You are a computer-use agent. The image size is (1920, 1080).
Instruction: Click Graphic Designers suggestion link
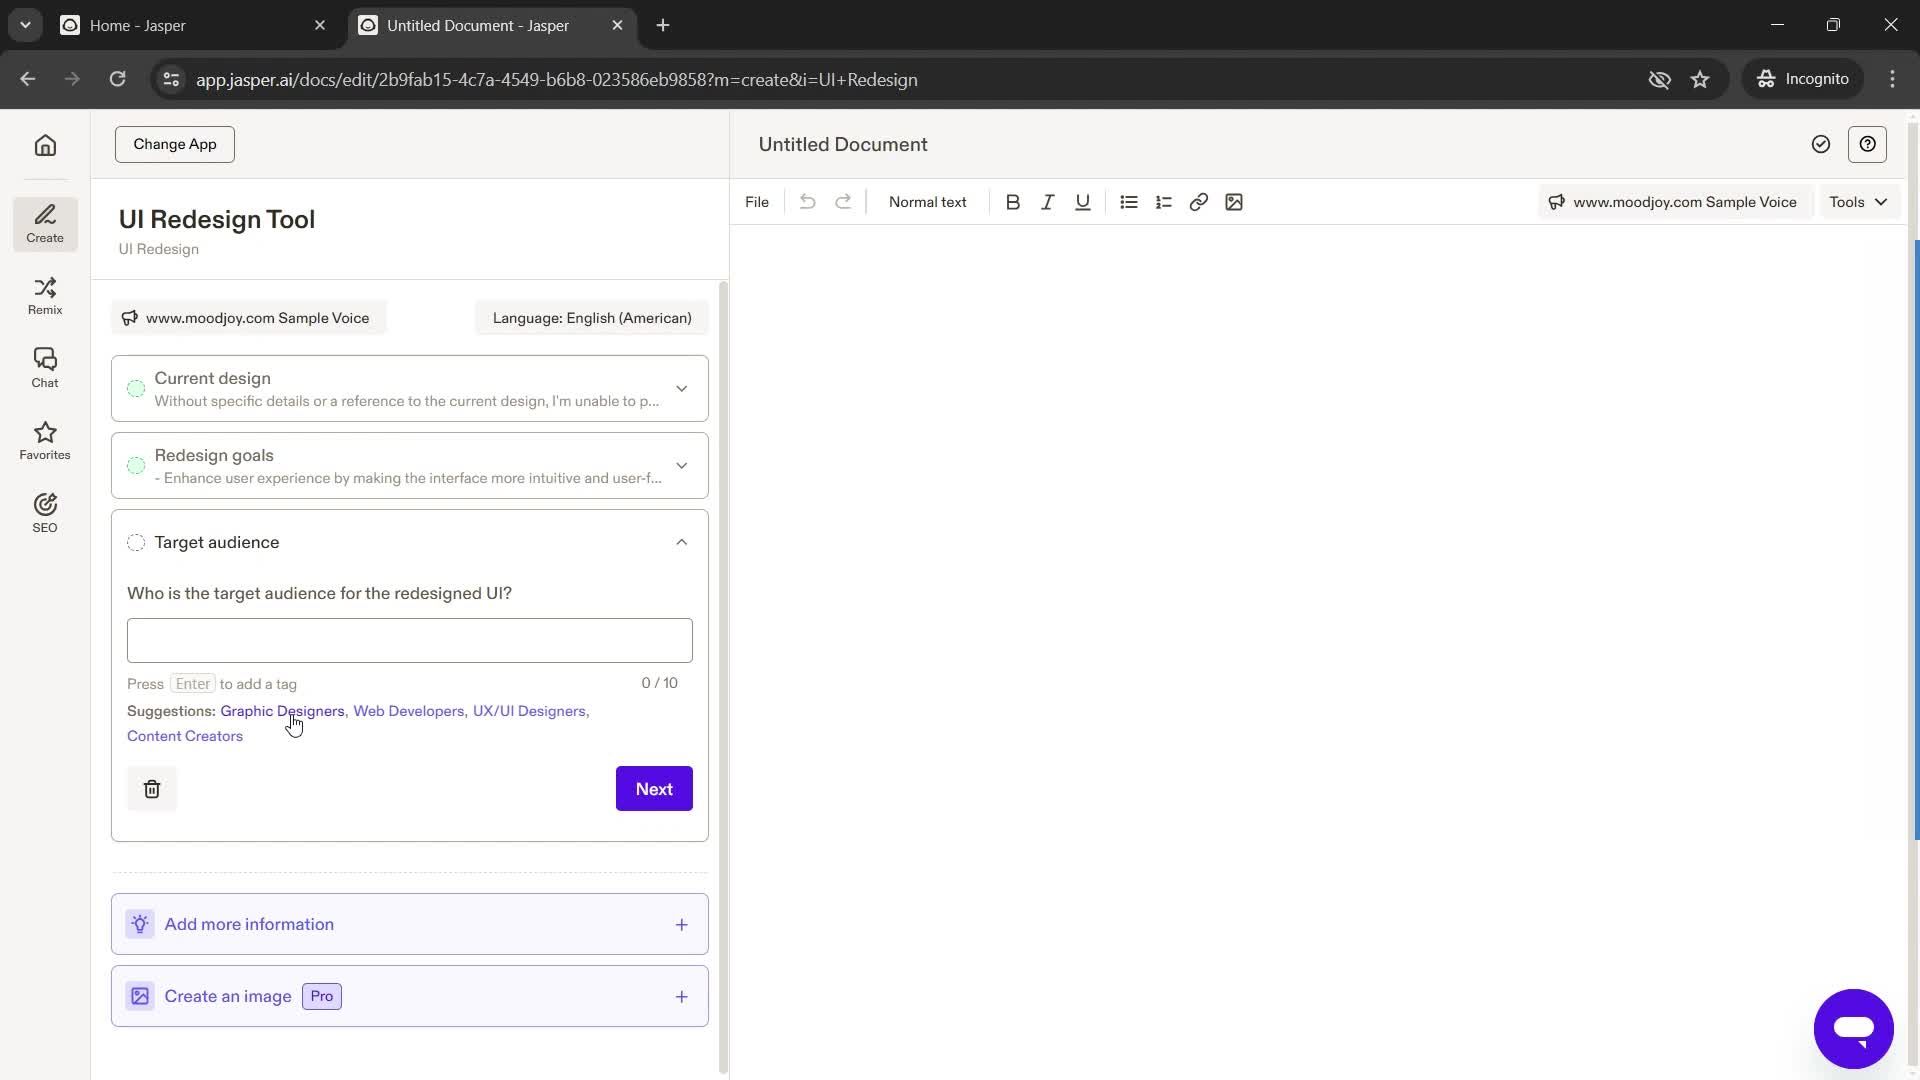pos(282,709)
